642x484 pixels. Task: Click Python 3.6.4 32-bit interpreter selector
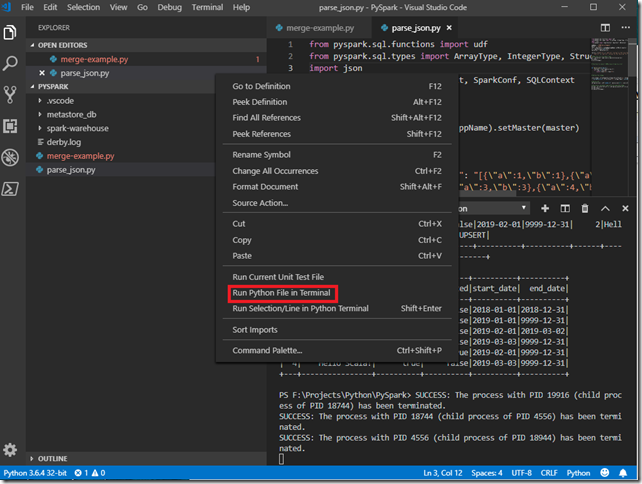click(34, 473)
